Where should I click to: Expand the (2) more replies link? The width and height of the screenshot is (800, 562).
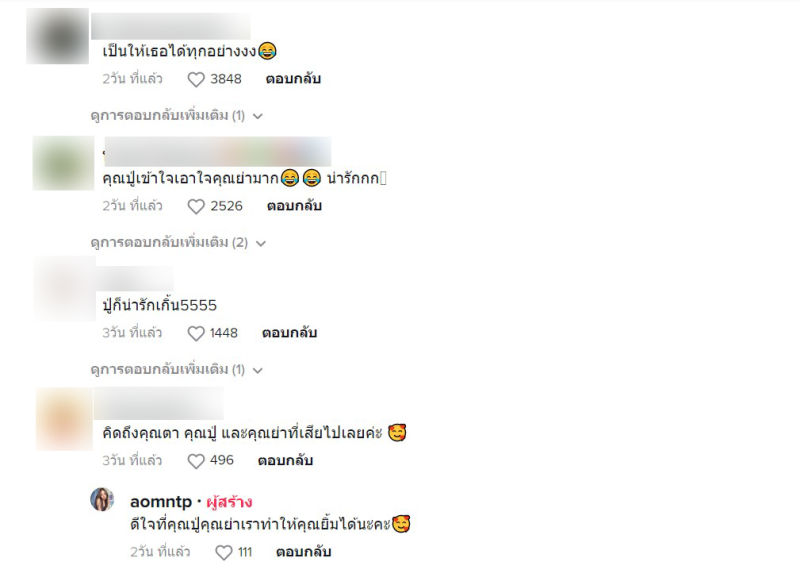pyautogui.click(x=178, y=242)
